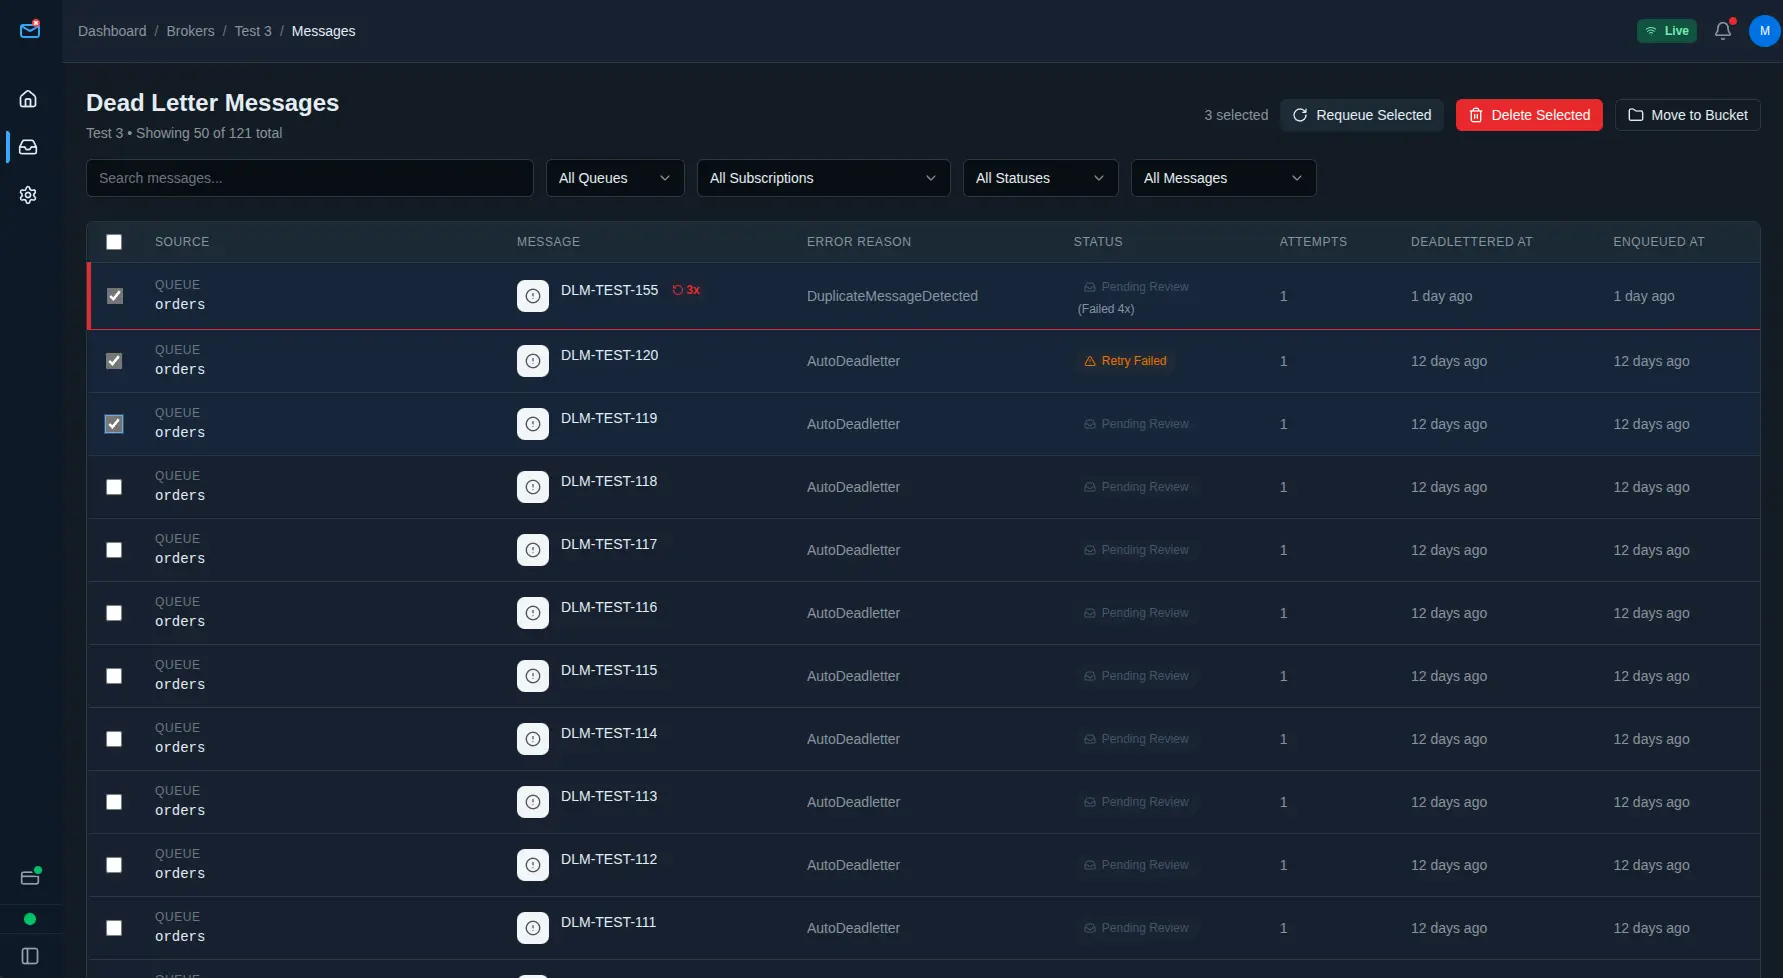Image resolution: width=1783 pixels, height=978 pixels.
Task: Select the Messages inbox icon in sidebar
Action: click(x=28, y=146)
